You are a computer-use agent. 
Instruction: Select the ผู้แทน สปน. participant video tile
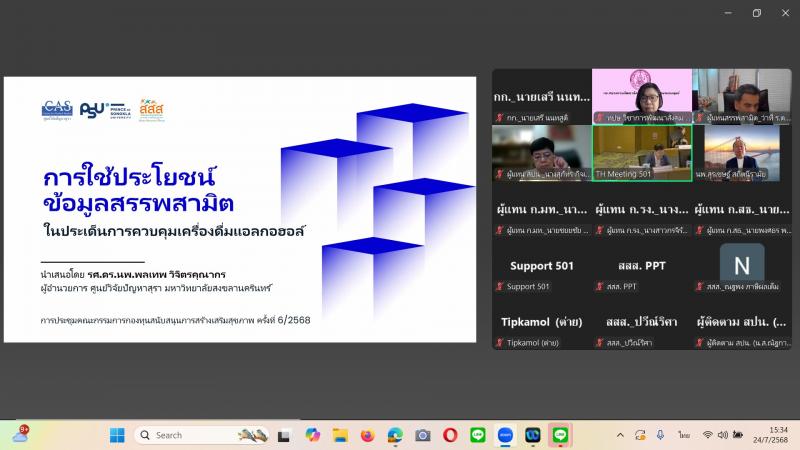pos(541,153)
